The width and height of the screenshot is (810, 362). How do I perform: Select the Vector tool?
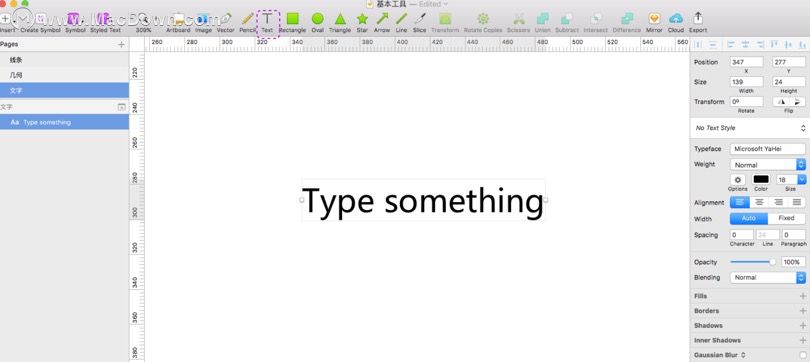[225, 23]
